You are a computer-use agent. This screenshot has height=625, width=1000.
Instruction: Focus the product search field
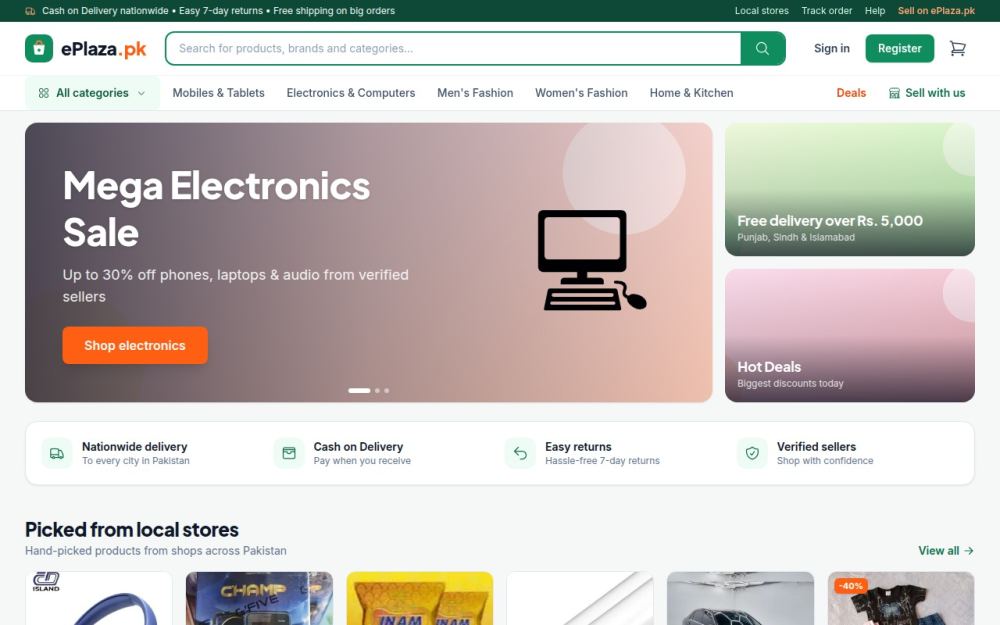(x=453, y=48)
